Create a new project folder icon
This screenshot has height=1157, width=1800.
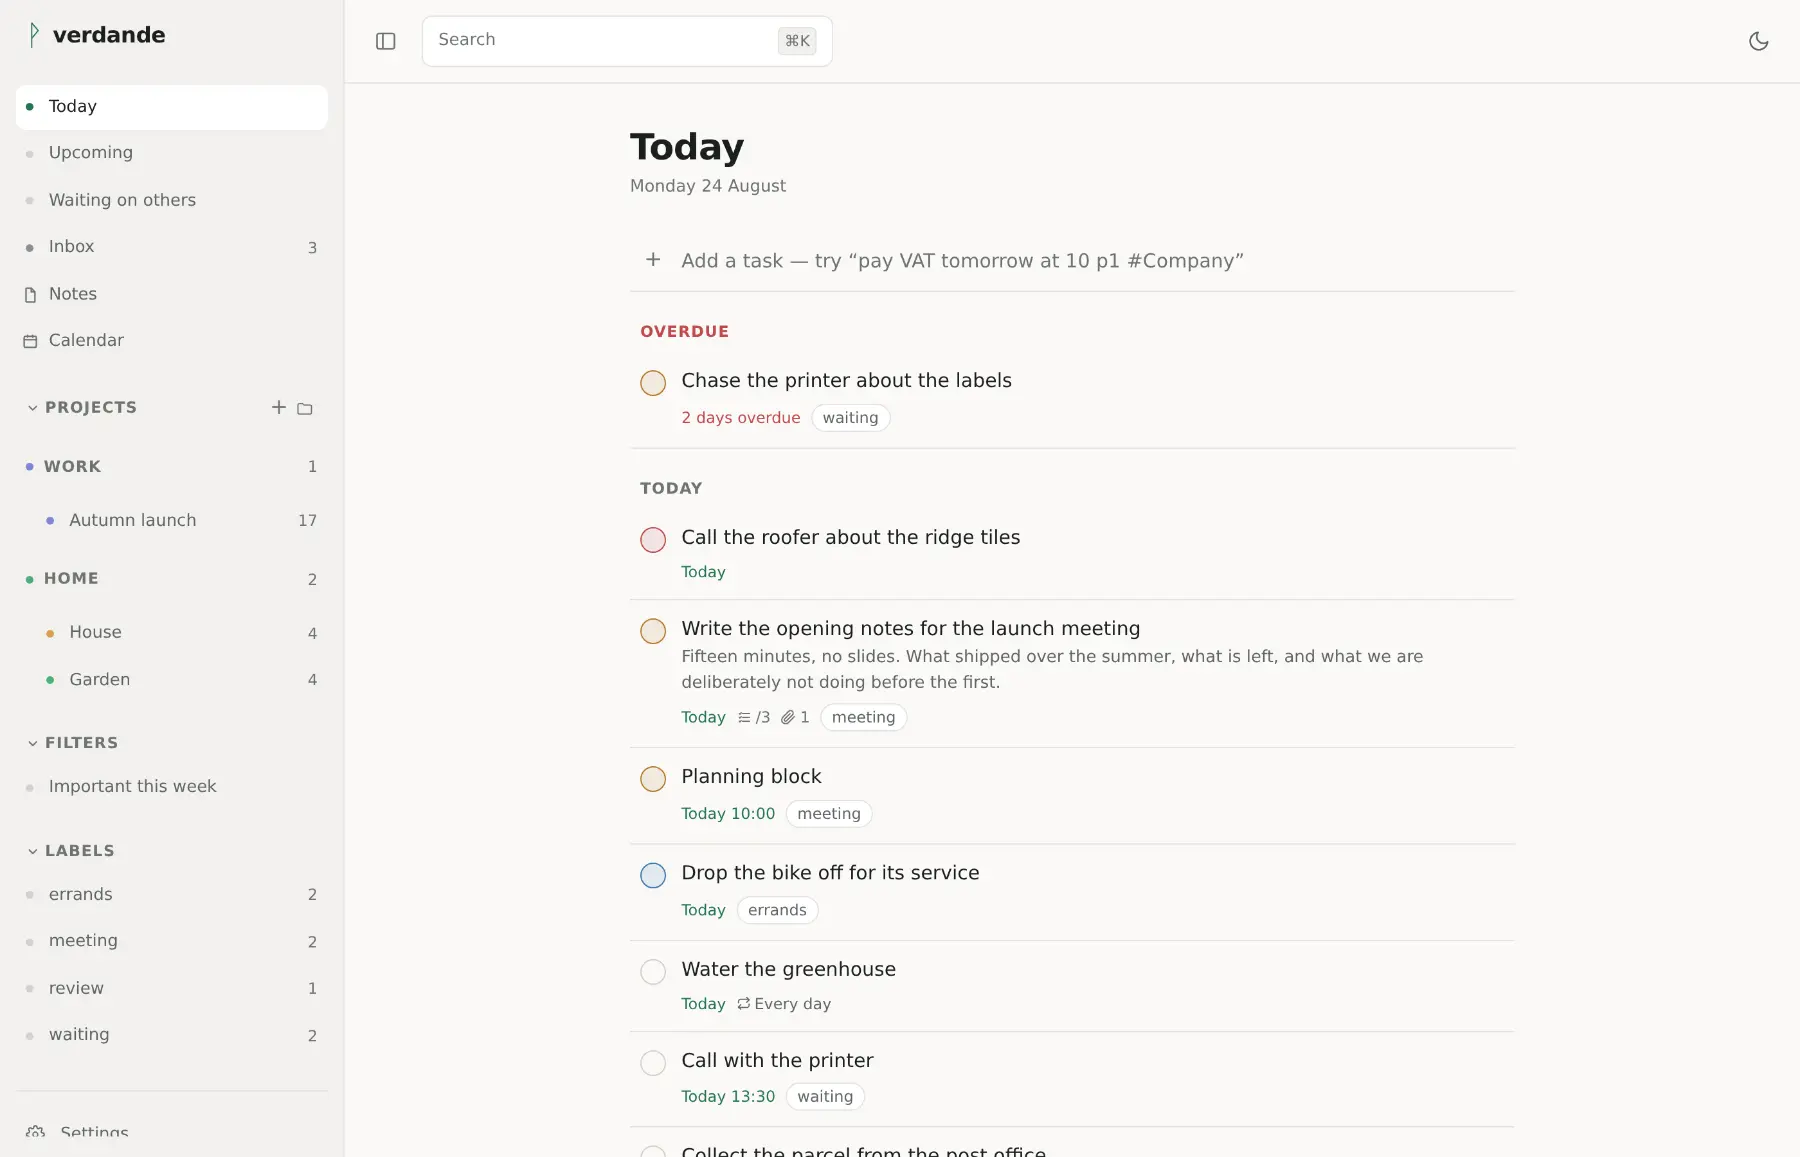pos(305,408)
